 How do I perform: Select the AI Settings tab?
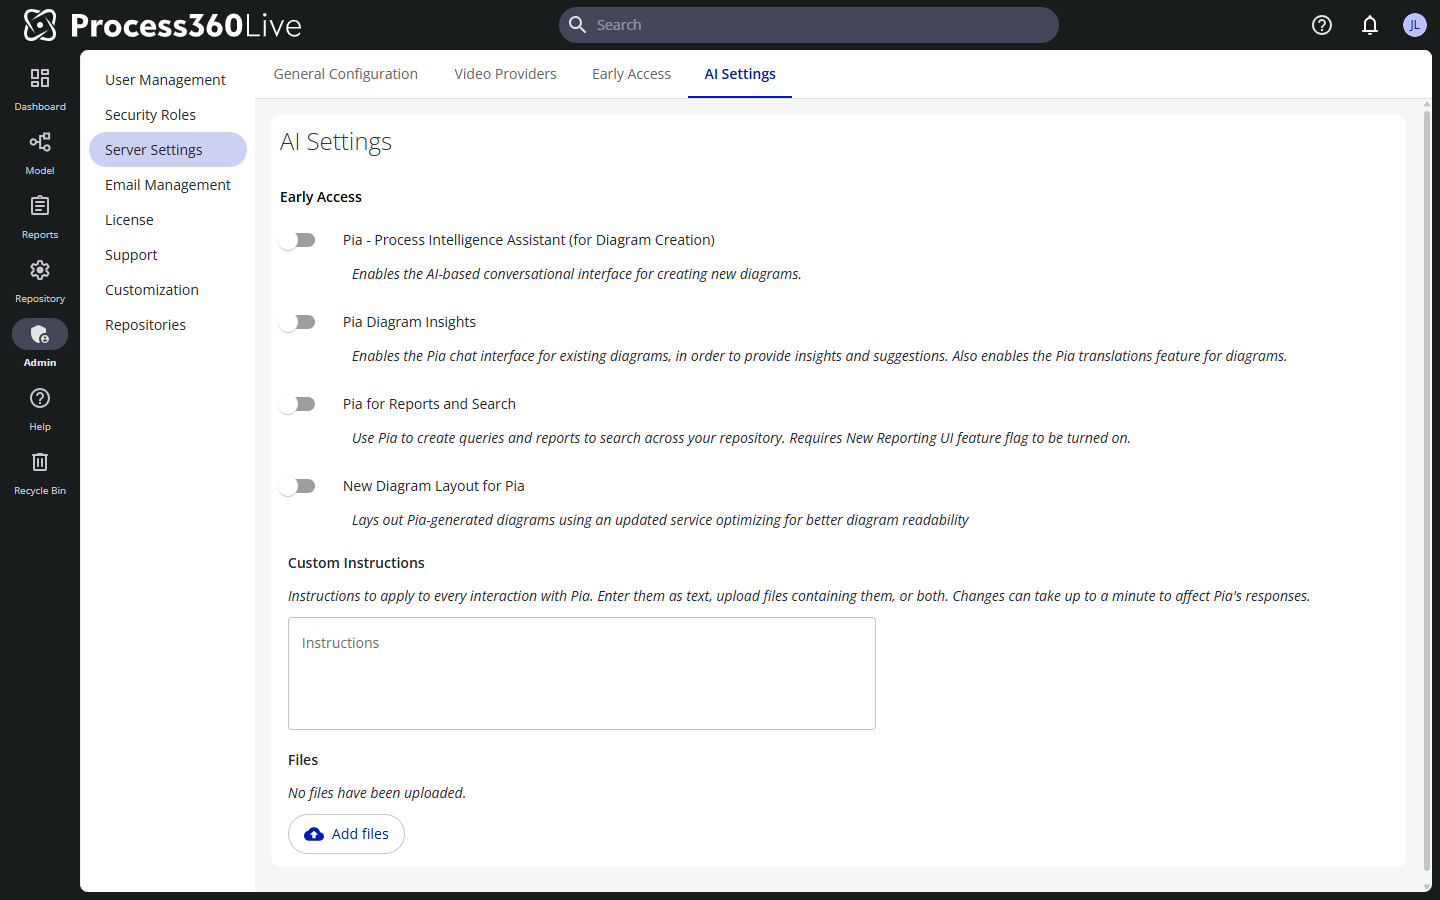(x=740, y=74)
